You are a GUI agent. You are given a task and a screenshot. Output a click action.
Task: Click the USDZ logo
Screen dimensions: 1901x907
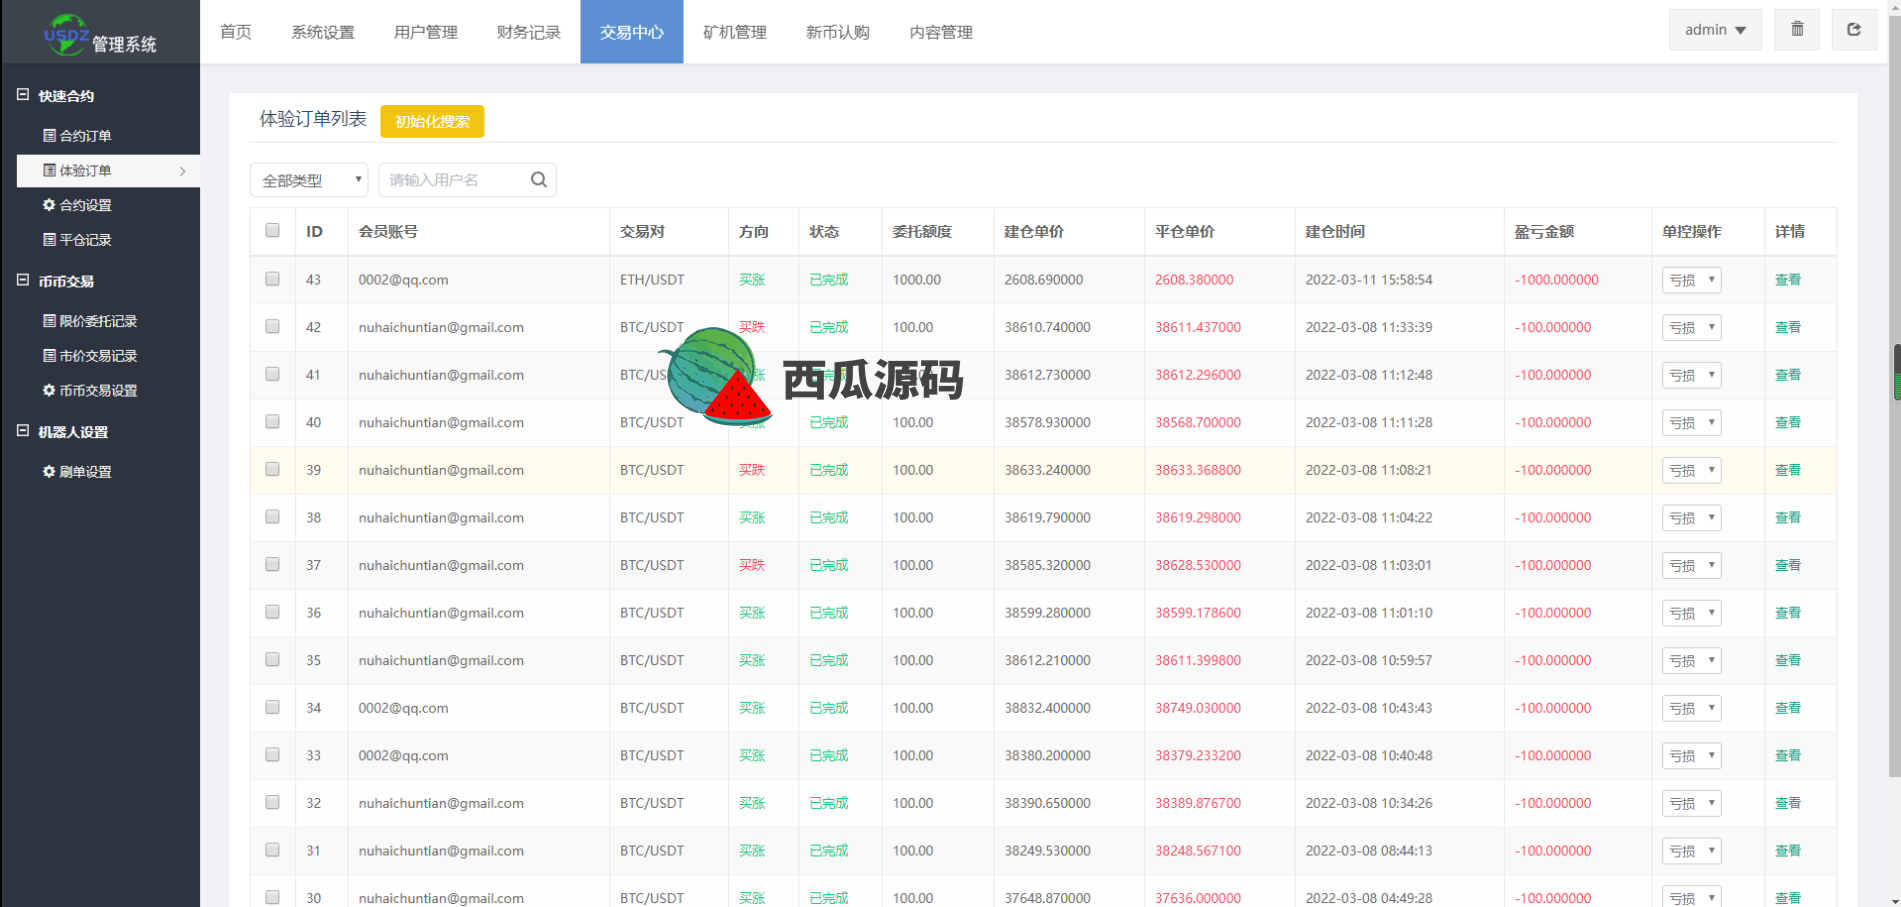point(67,34)
